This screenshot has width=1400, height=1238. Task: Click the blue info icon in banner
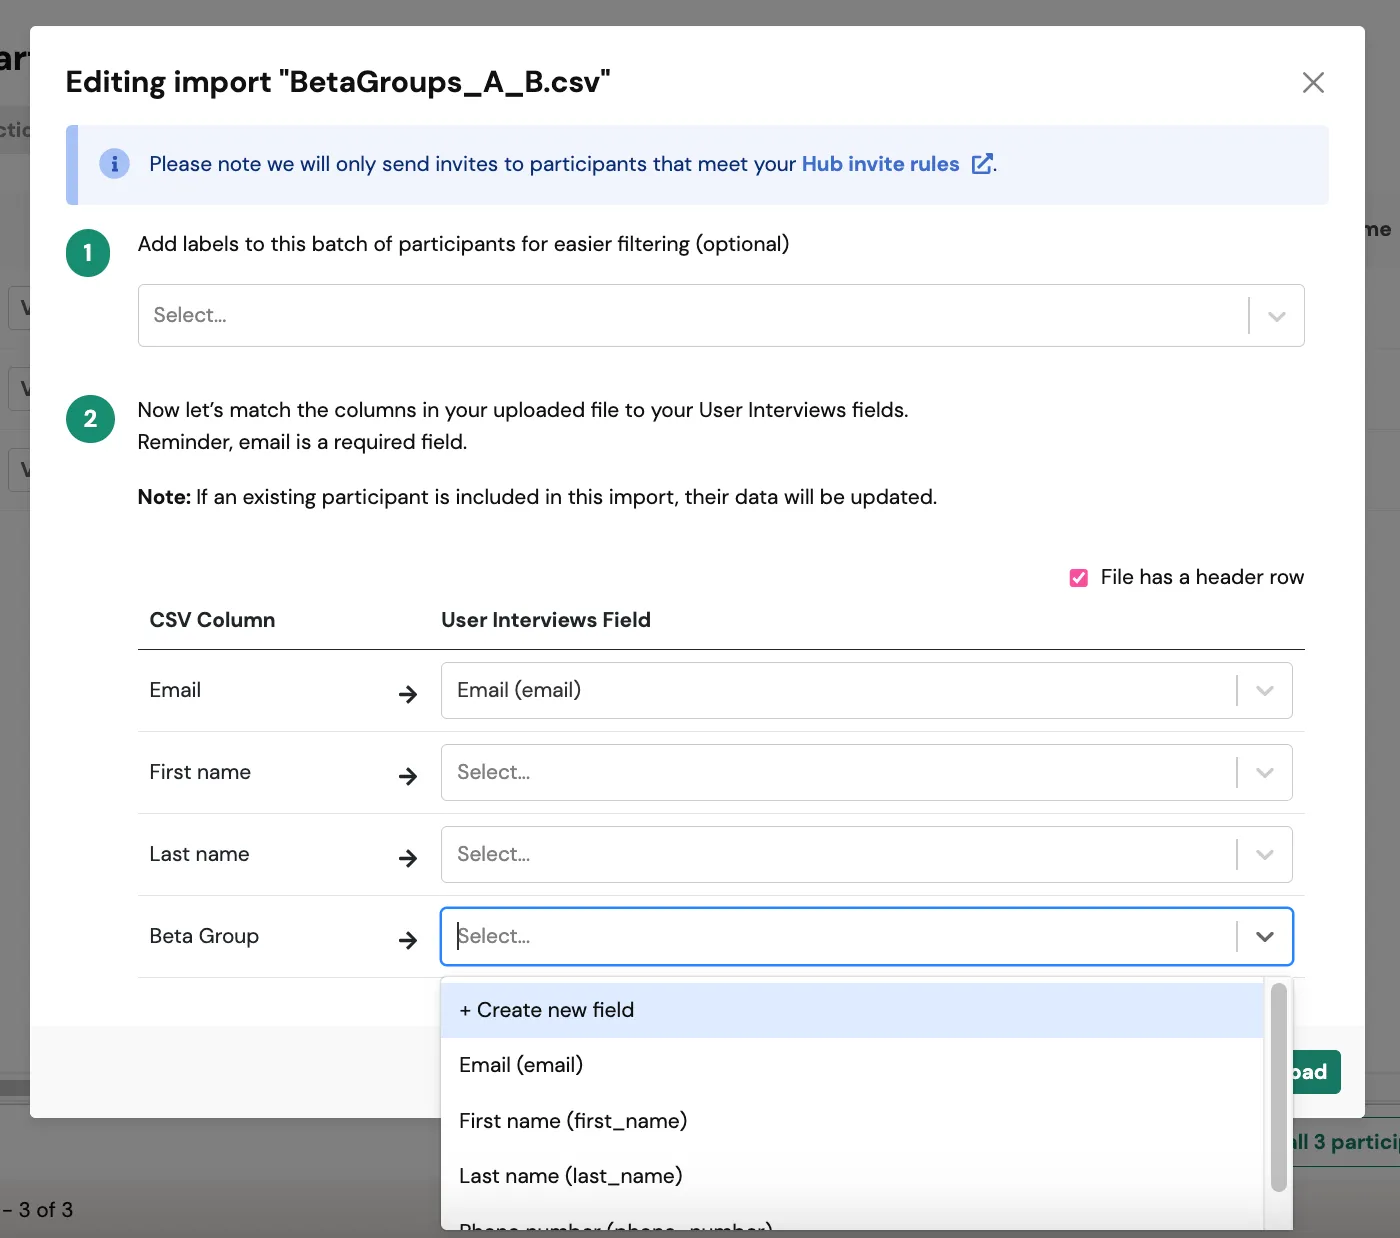[x=115, y=164]
